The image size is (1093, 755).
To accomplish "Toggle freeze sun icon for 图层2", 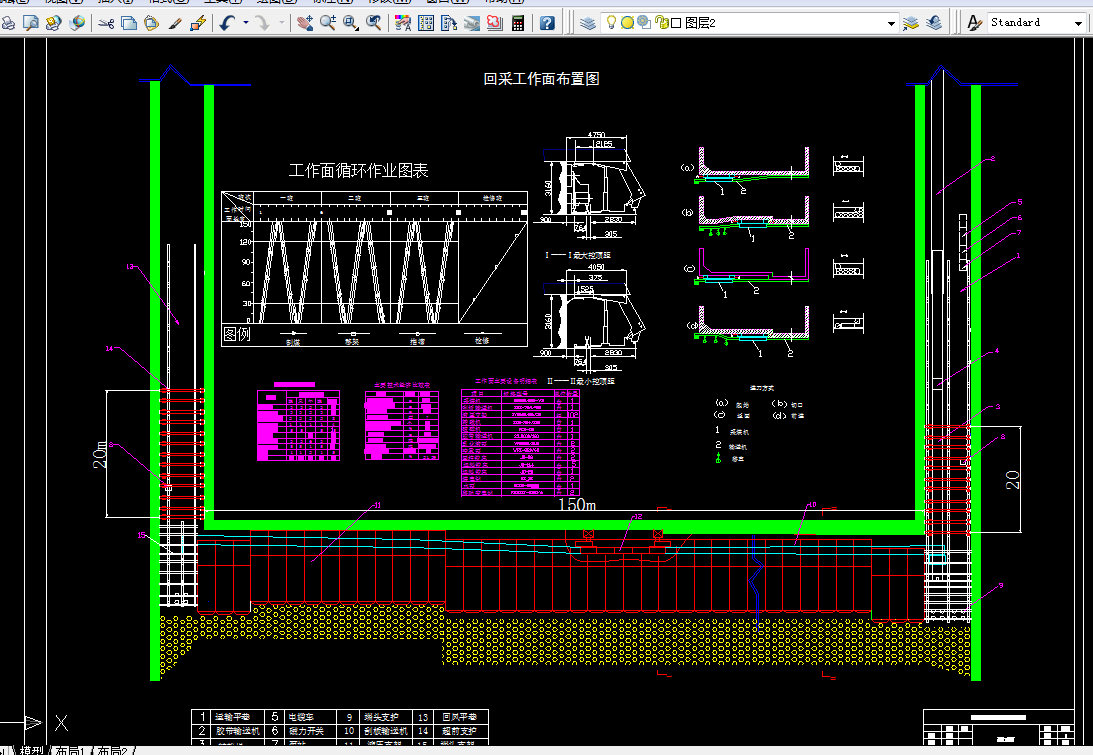I will (627, 22).
